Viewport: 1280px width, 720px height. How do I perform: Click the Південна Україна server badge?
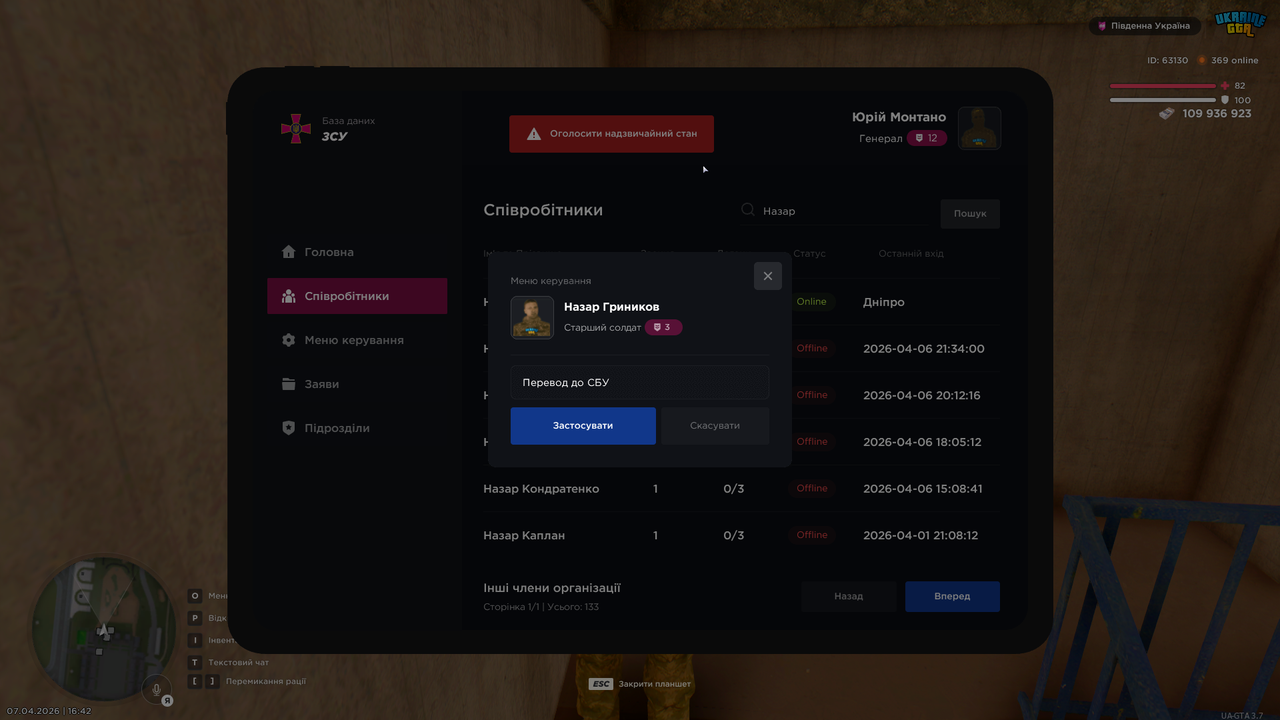pos(1145,26)
